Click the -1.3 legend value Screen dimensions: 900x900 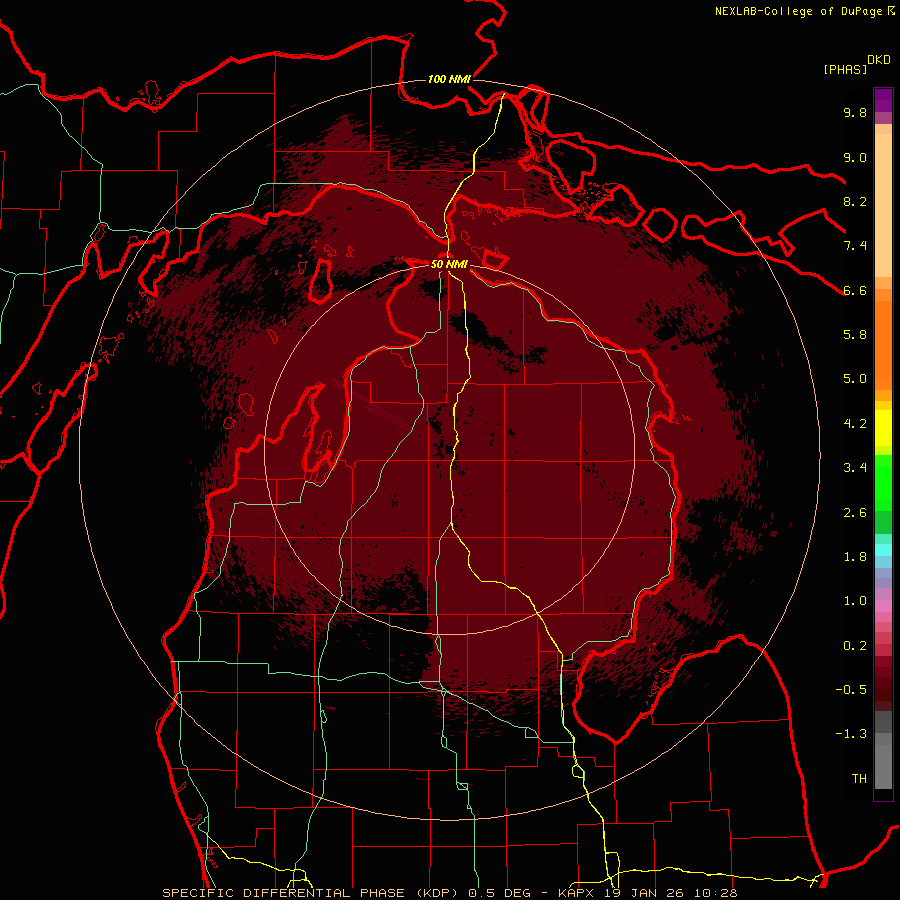pos(851,734)
